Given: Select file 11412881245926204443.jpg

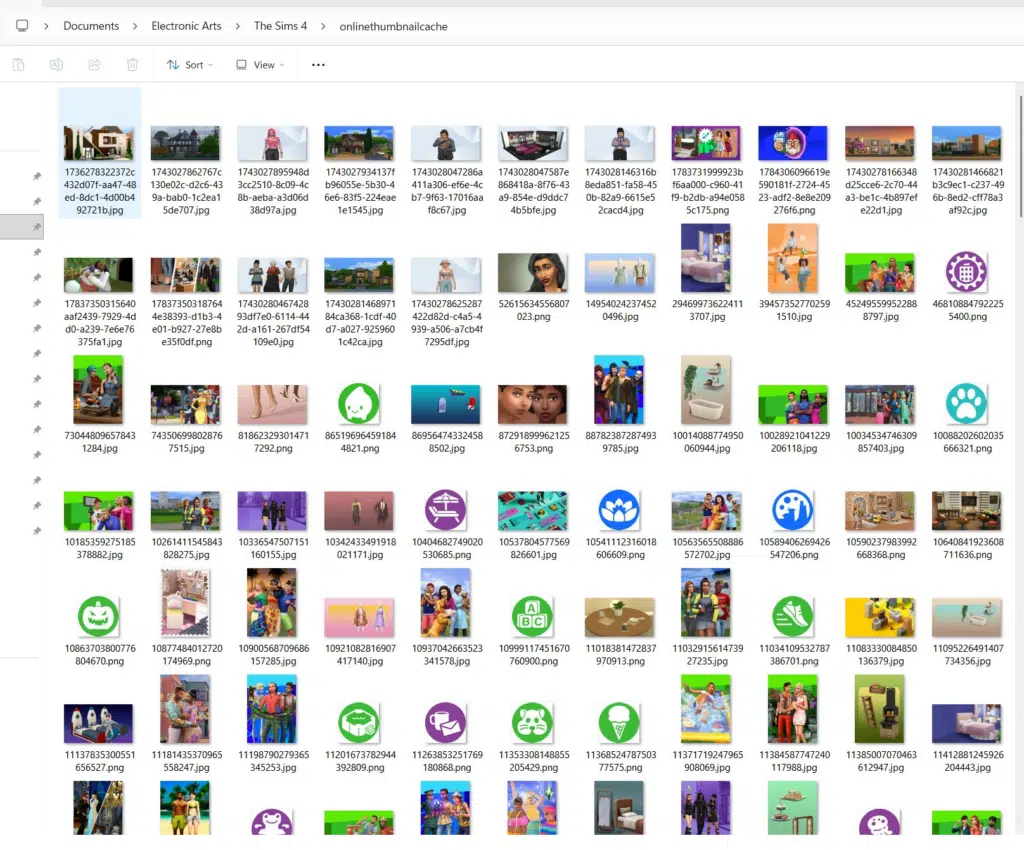Looking at the screenshot, I should tap(967, 737).
